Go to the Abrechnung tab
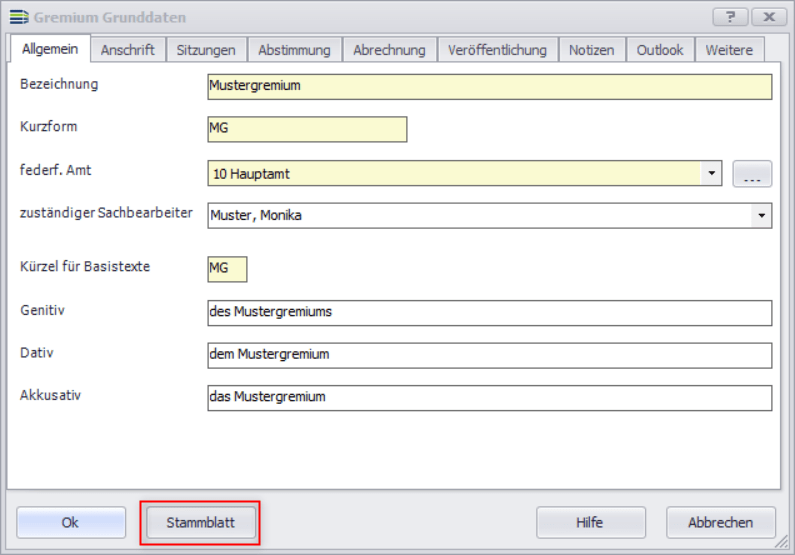The width and height of the screenshot is (795, 555). (389, 49)
